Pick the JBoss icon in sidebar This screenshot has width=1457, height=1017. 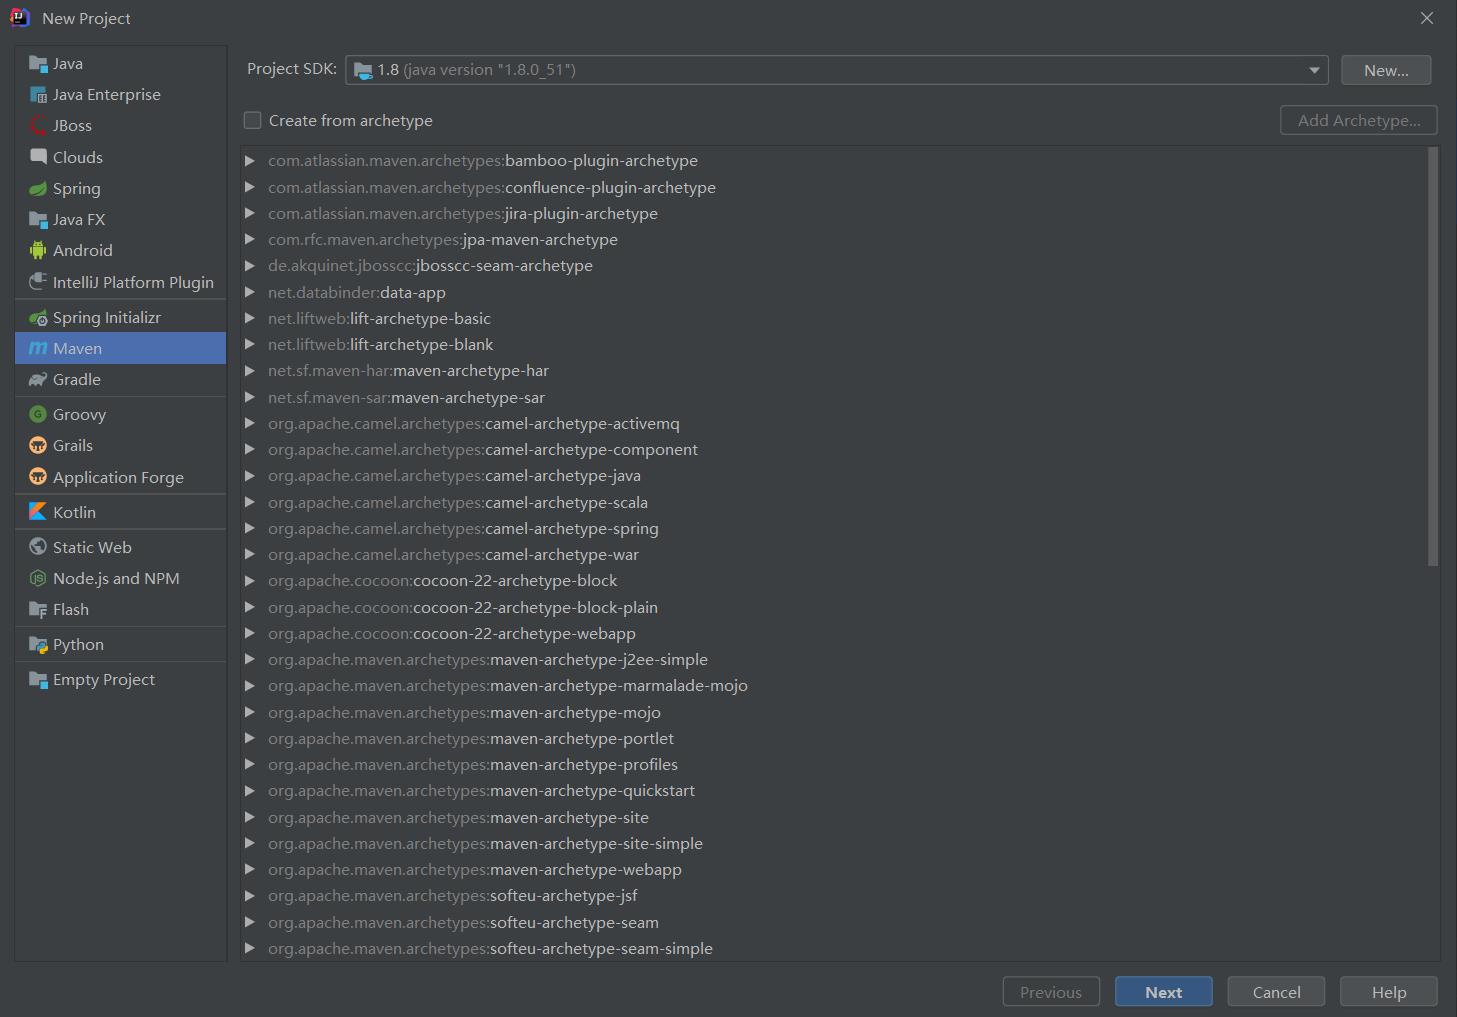point(38,126)
